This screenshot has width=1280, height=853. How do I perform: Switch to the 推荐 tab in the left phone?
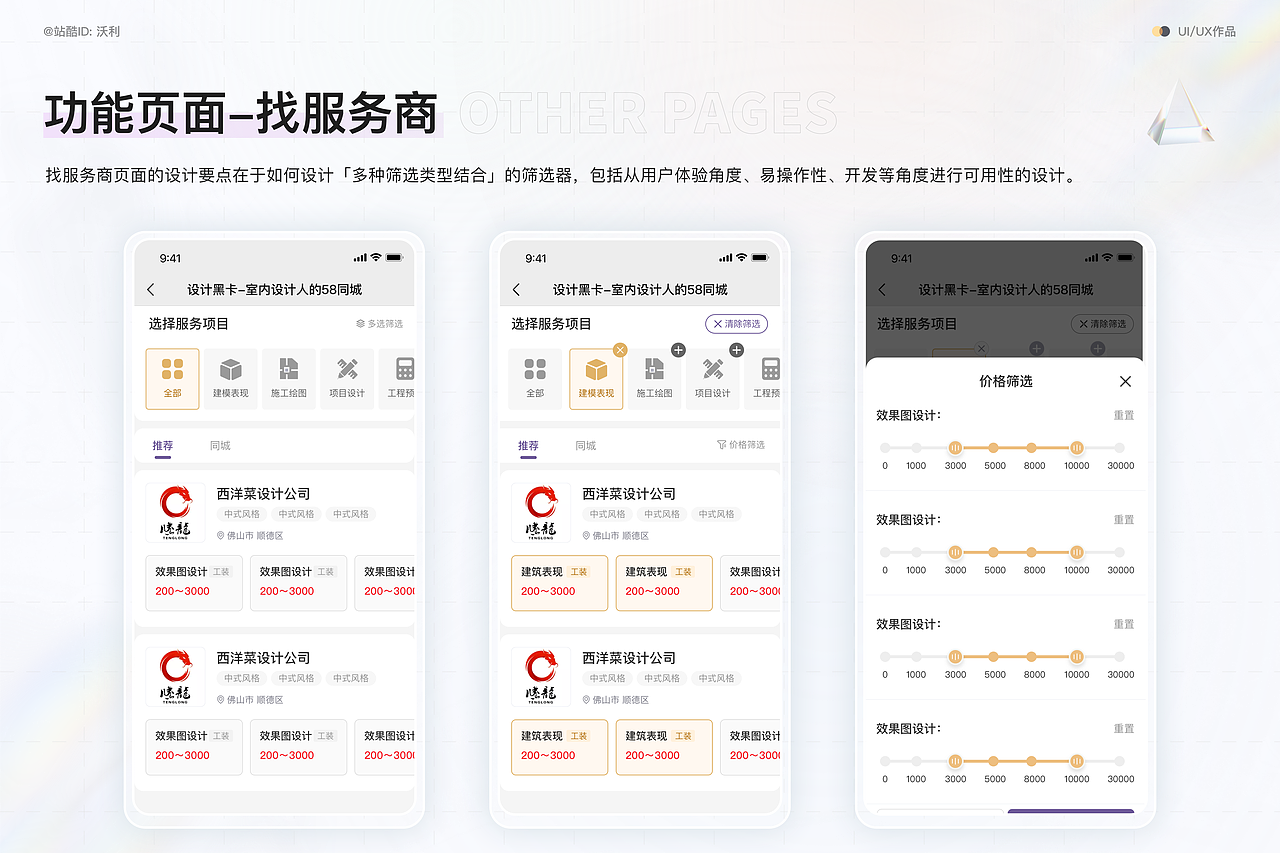pyautogui.click(x=162, y=446)
